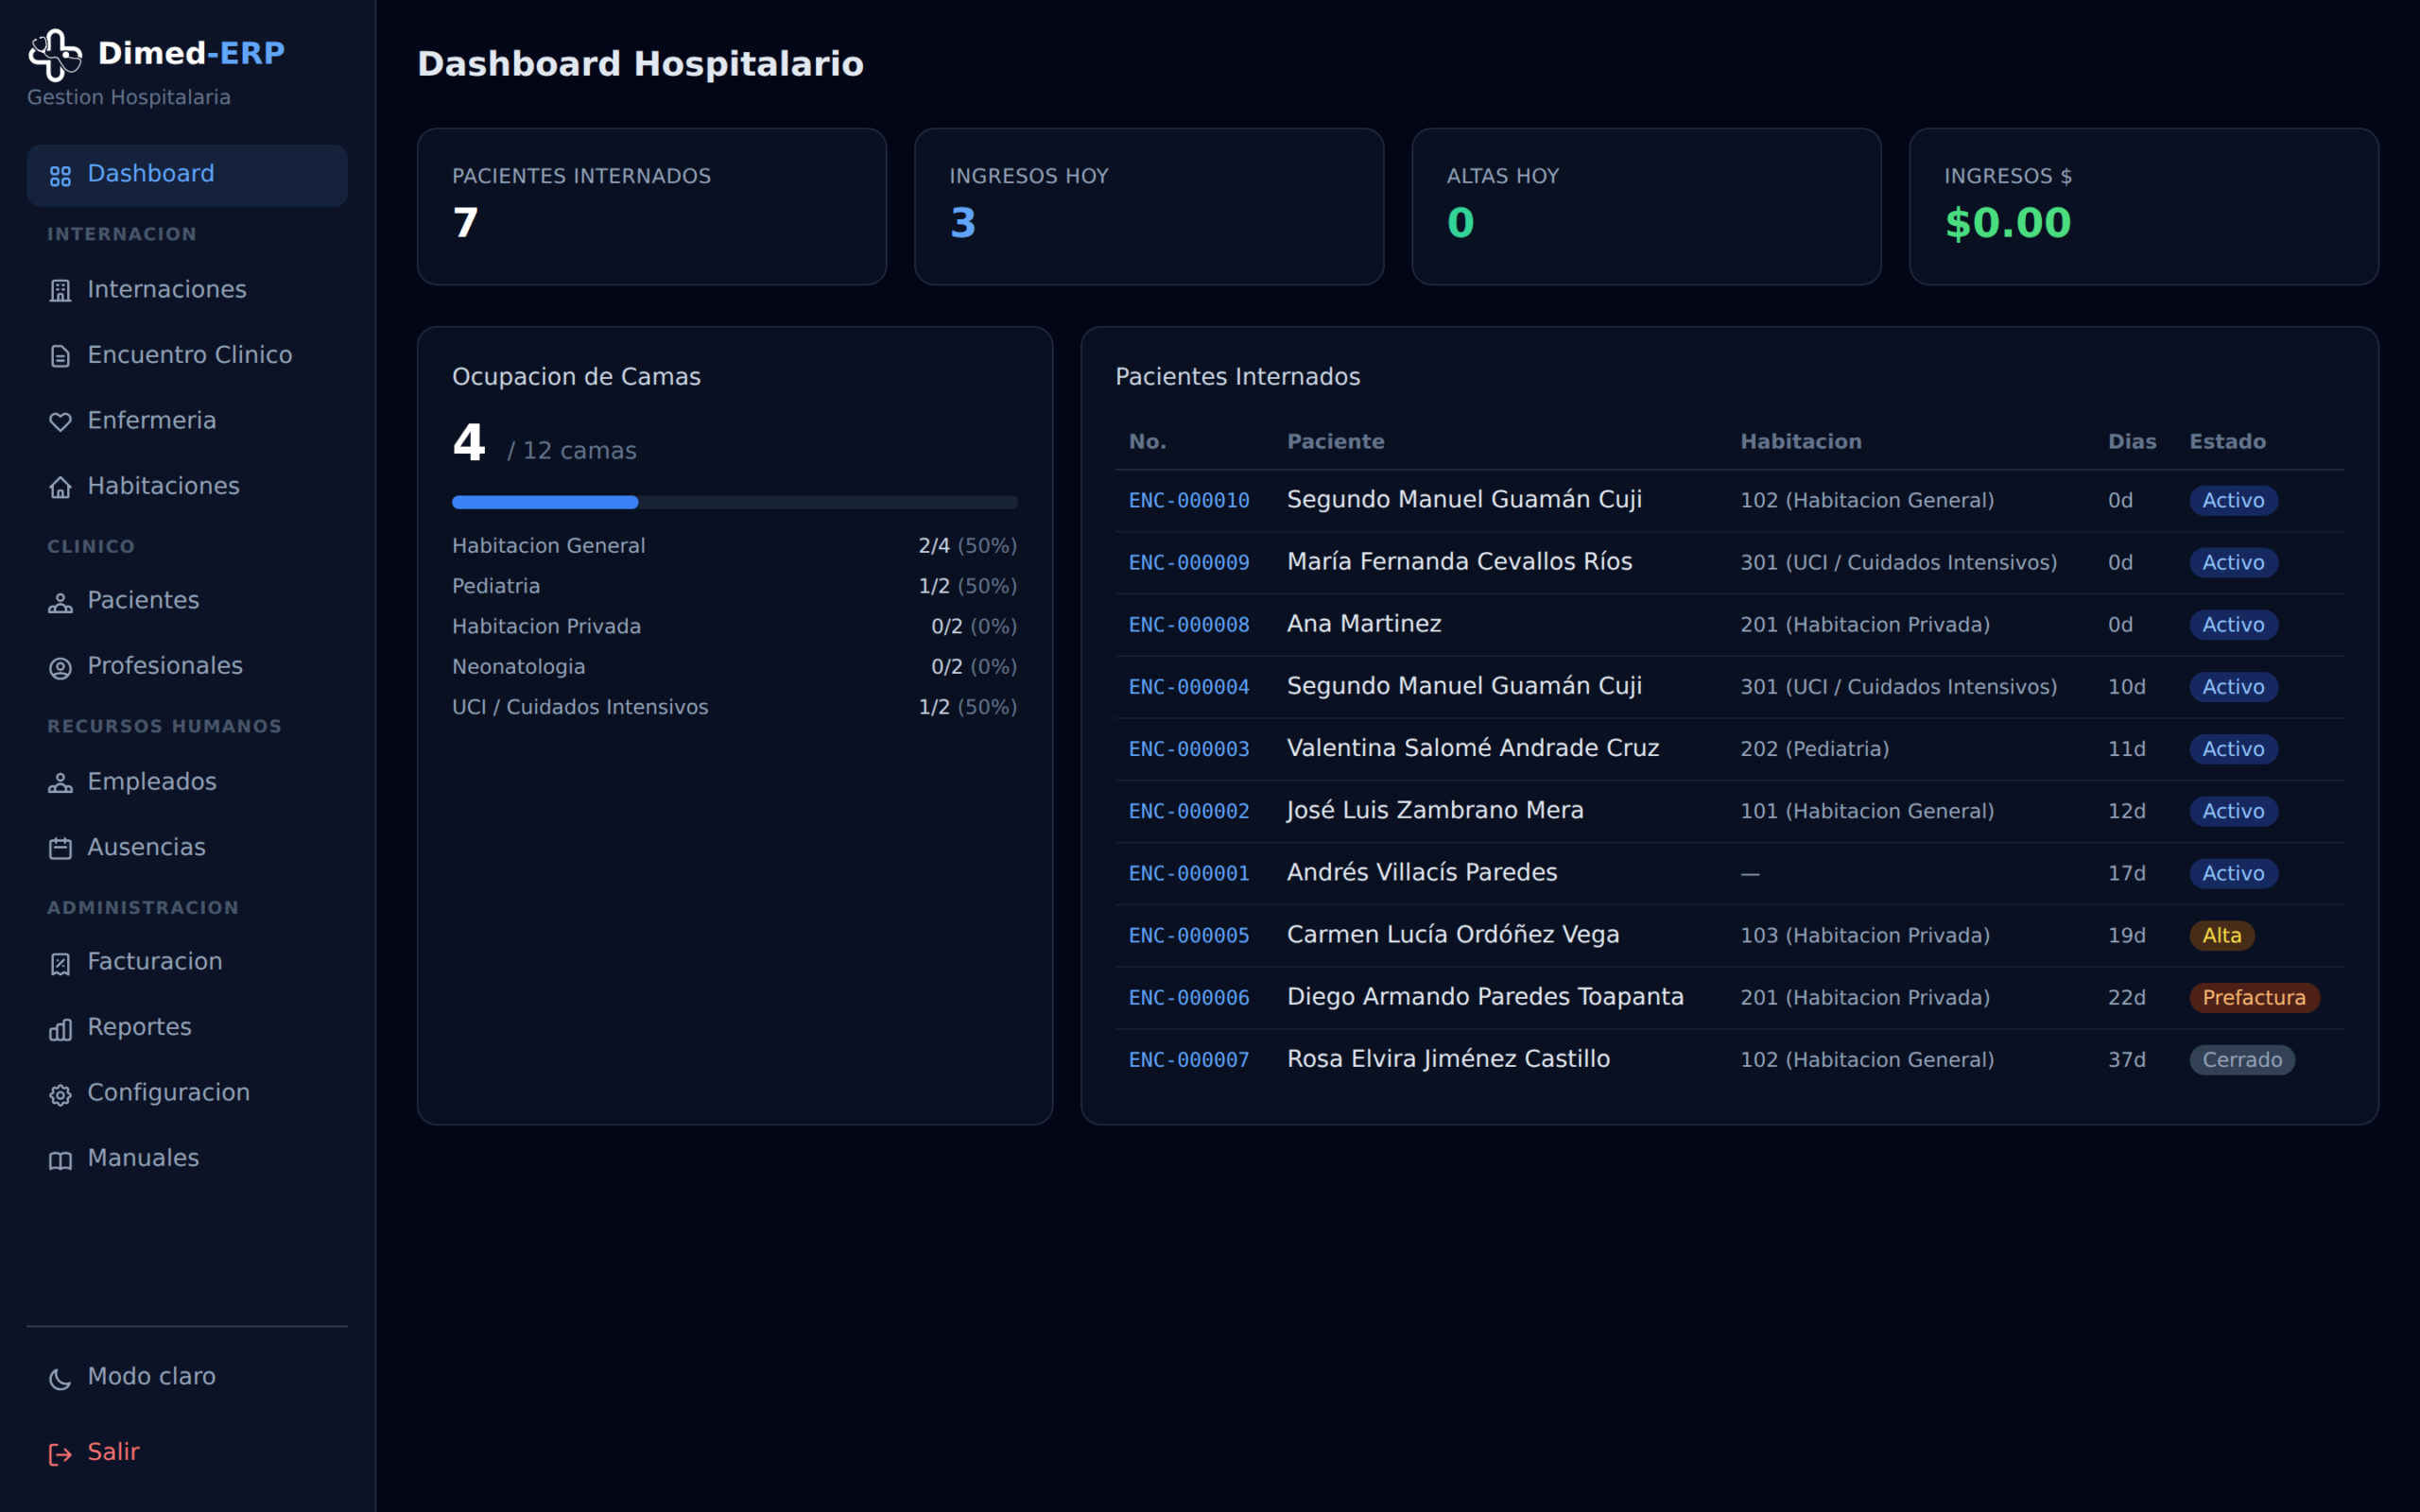
Task: Click patient name Valentina Salomé Andrade Cruz
Action: coord(1473,748)
